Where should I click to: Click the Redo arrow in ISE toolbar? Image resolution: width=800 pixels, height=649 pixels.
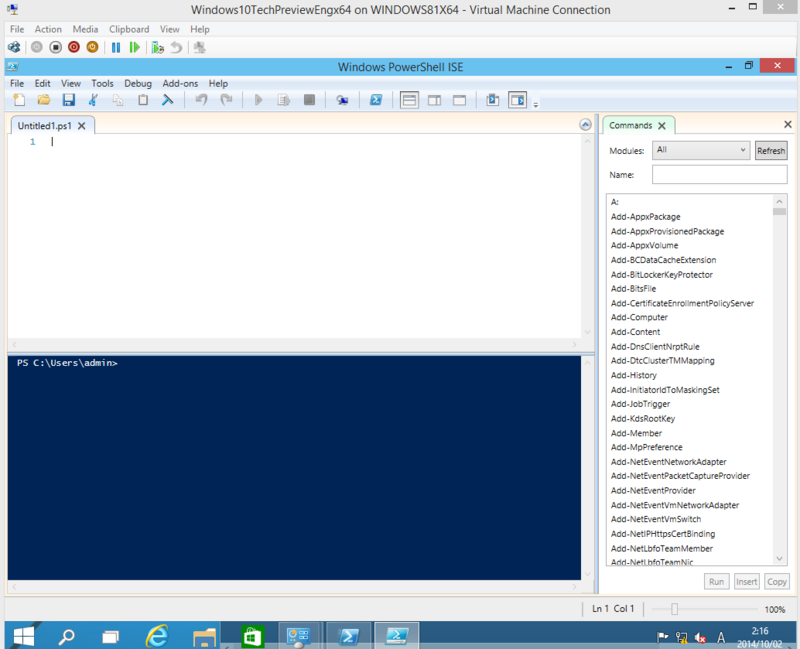tap(226, 100)
